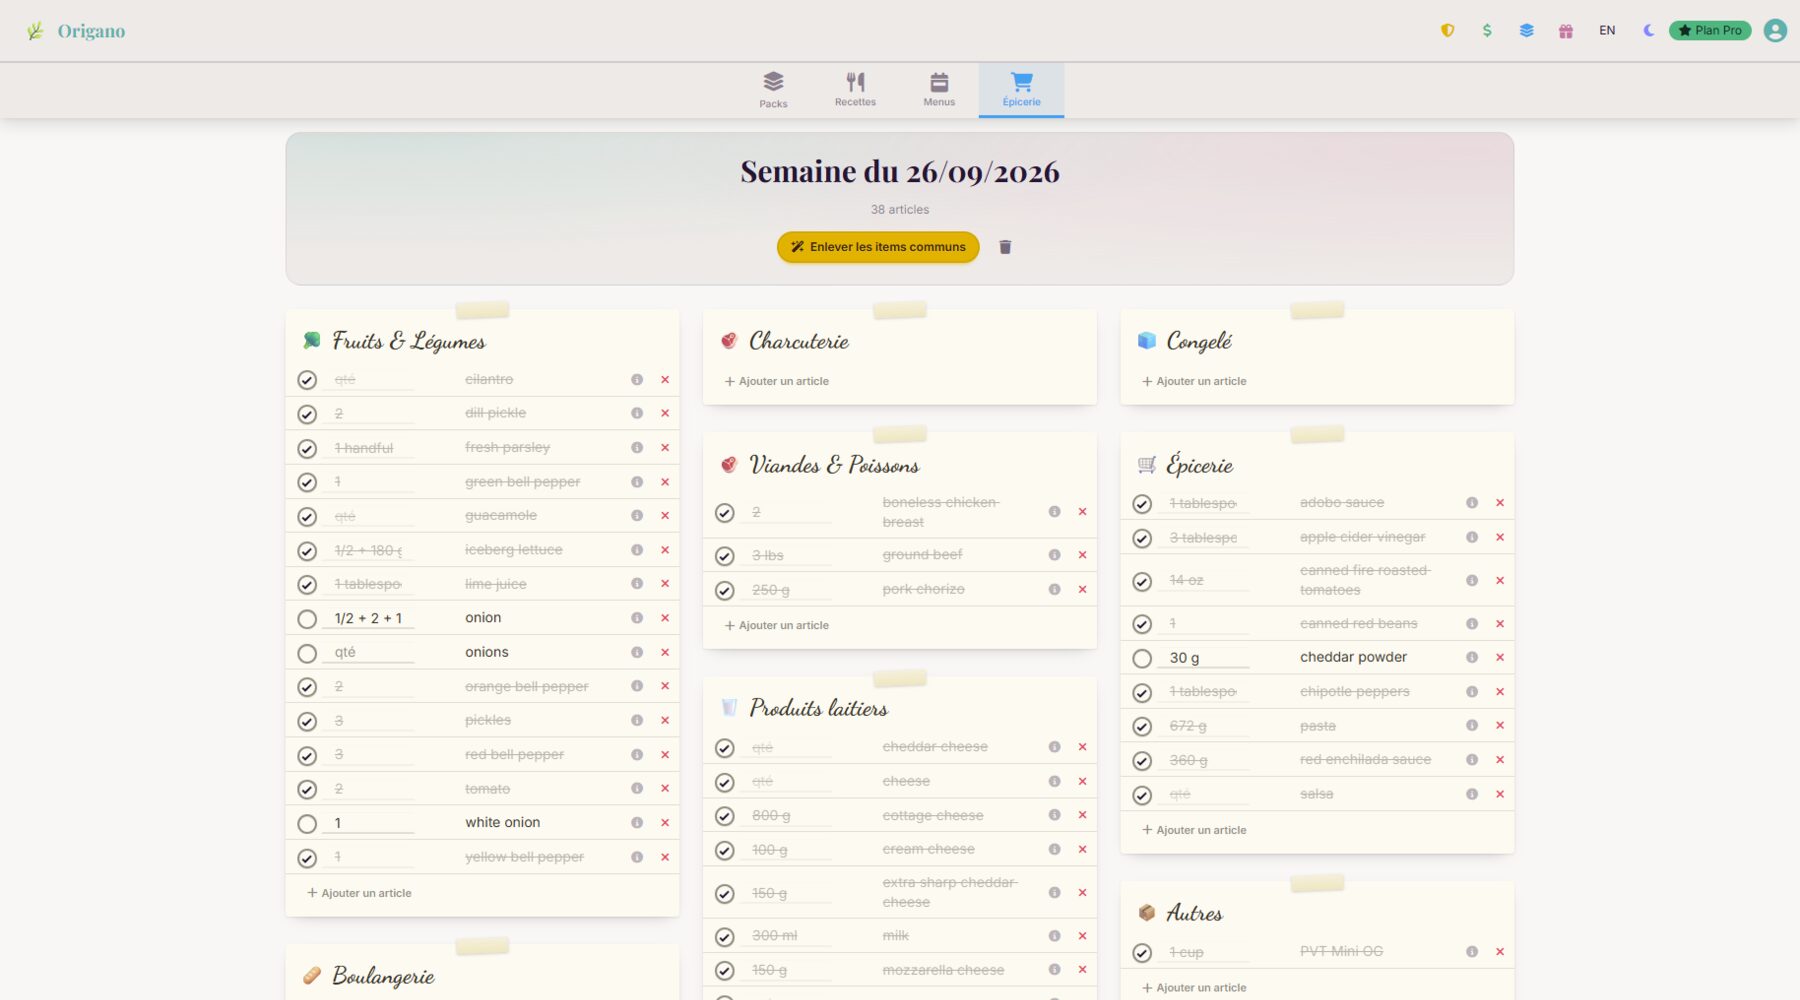The image size is (1800, 1000).
Task: Add an article under Viandes & Poissons
Action: coord(777,625)
